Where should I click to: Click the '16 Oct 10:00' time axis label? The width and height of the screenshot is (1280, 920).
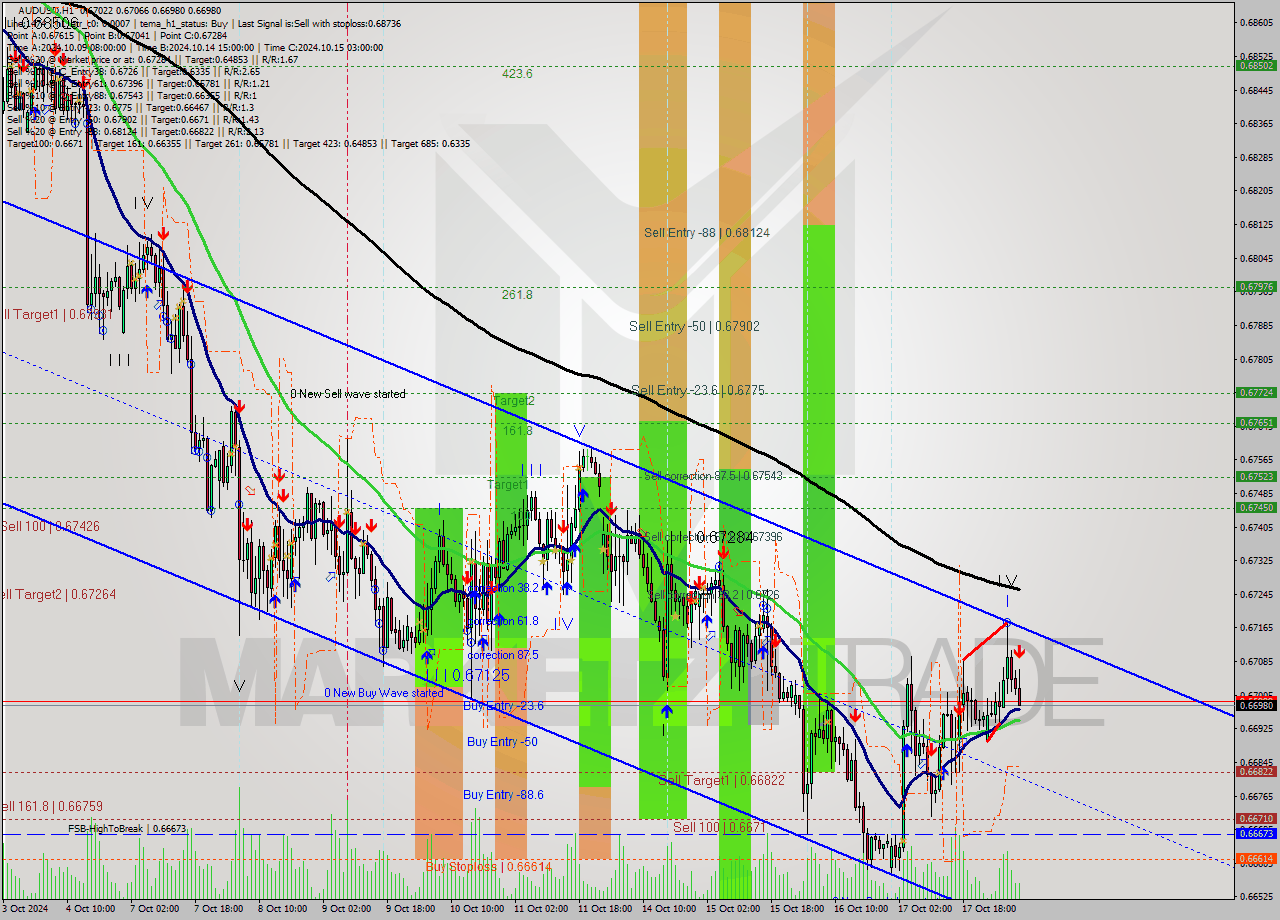(860, 909)
